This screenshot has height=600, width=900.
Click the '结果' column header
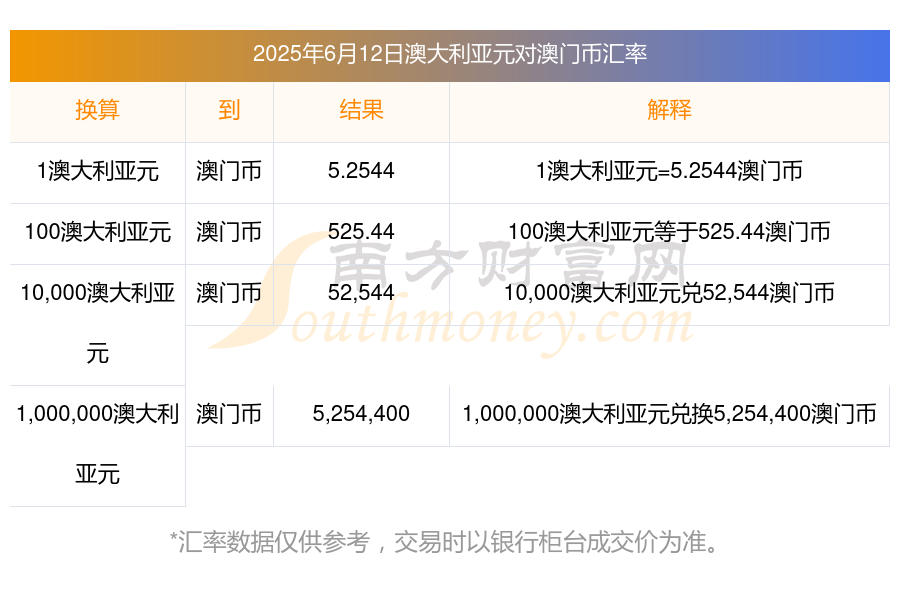coord(361,110)
